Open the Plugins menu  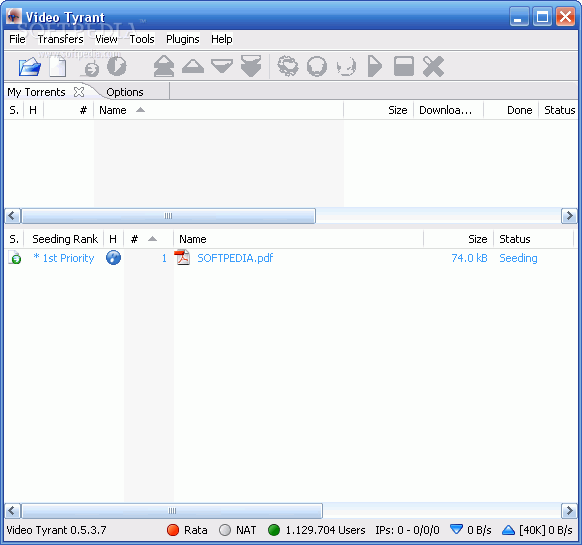[183, 39]
